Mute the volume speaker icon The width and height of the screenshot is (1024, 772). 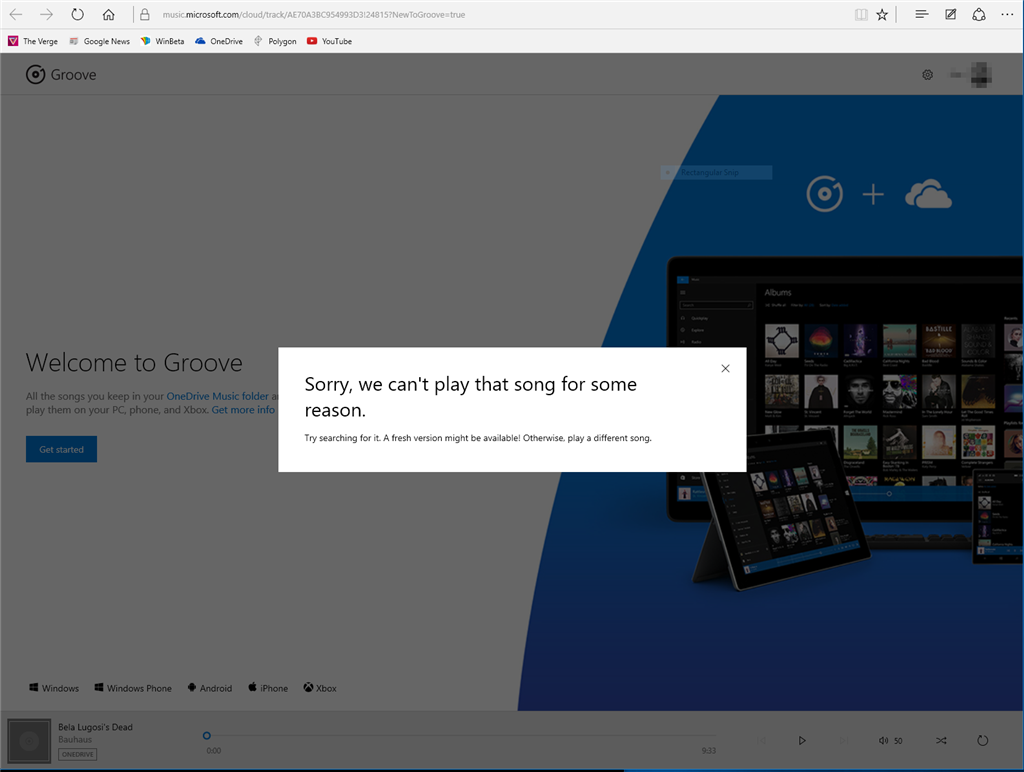tap(883, 741)
